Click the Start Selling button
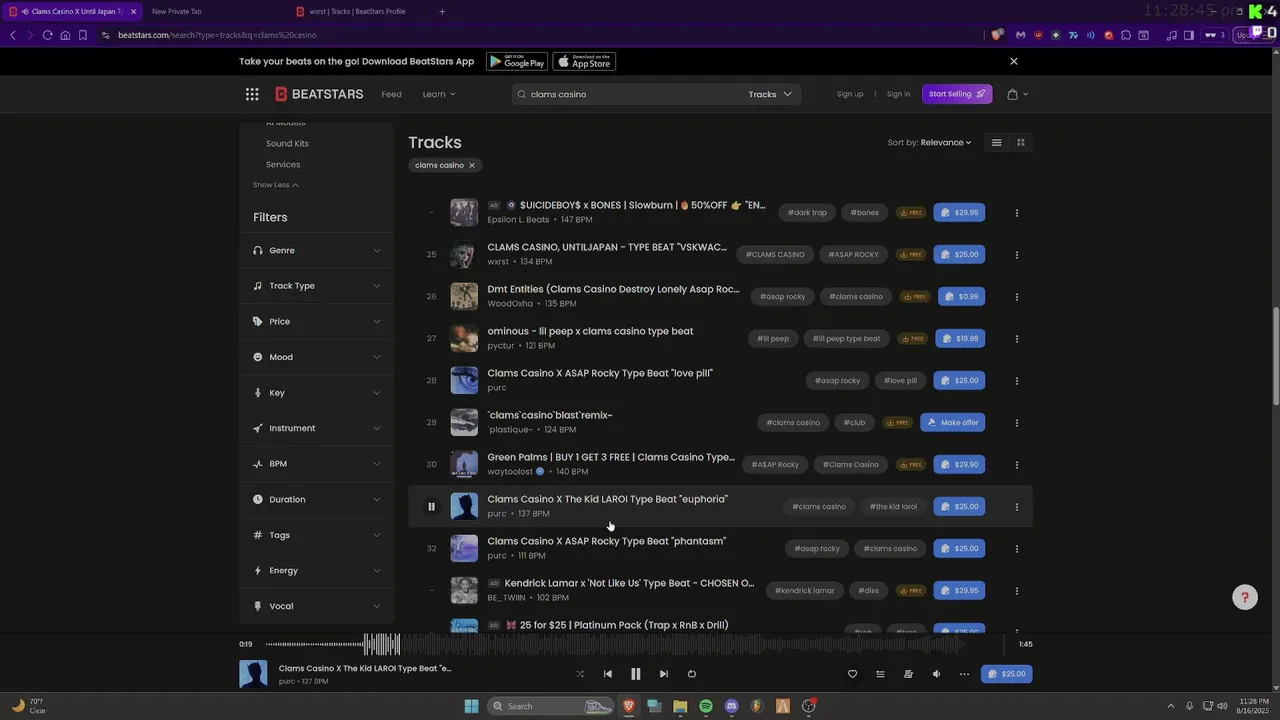 click(x=957, y=94)
